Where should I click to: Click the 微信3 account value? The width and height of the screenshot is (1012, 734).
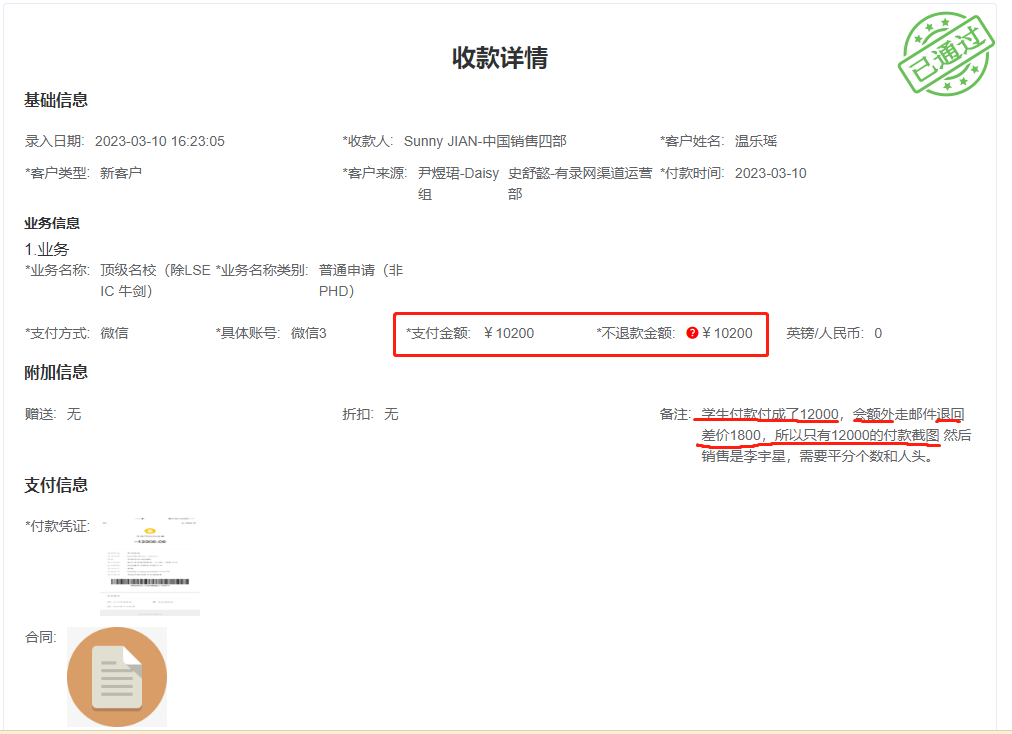[x=309, y=333]
